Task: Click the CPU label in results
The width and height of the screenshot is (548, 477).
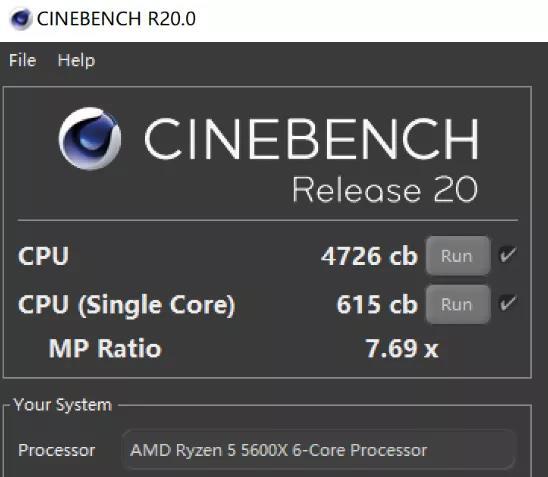Action: tap(44, 256)
